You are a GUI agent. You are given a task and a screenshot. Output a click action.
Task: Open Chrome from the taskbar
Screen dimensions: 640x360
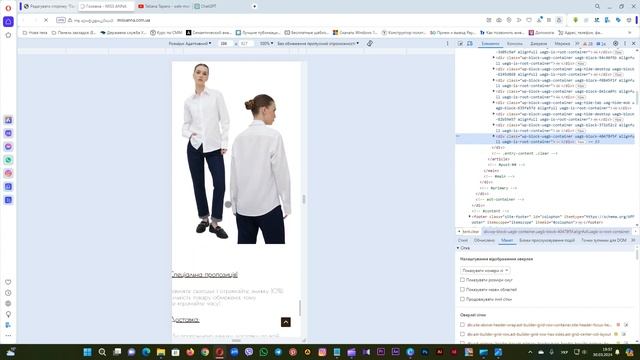coord(205,352)
